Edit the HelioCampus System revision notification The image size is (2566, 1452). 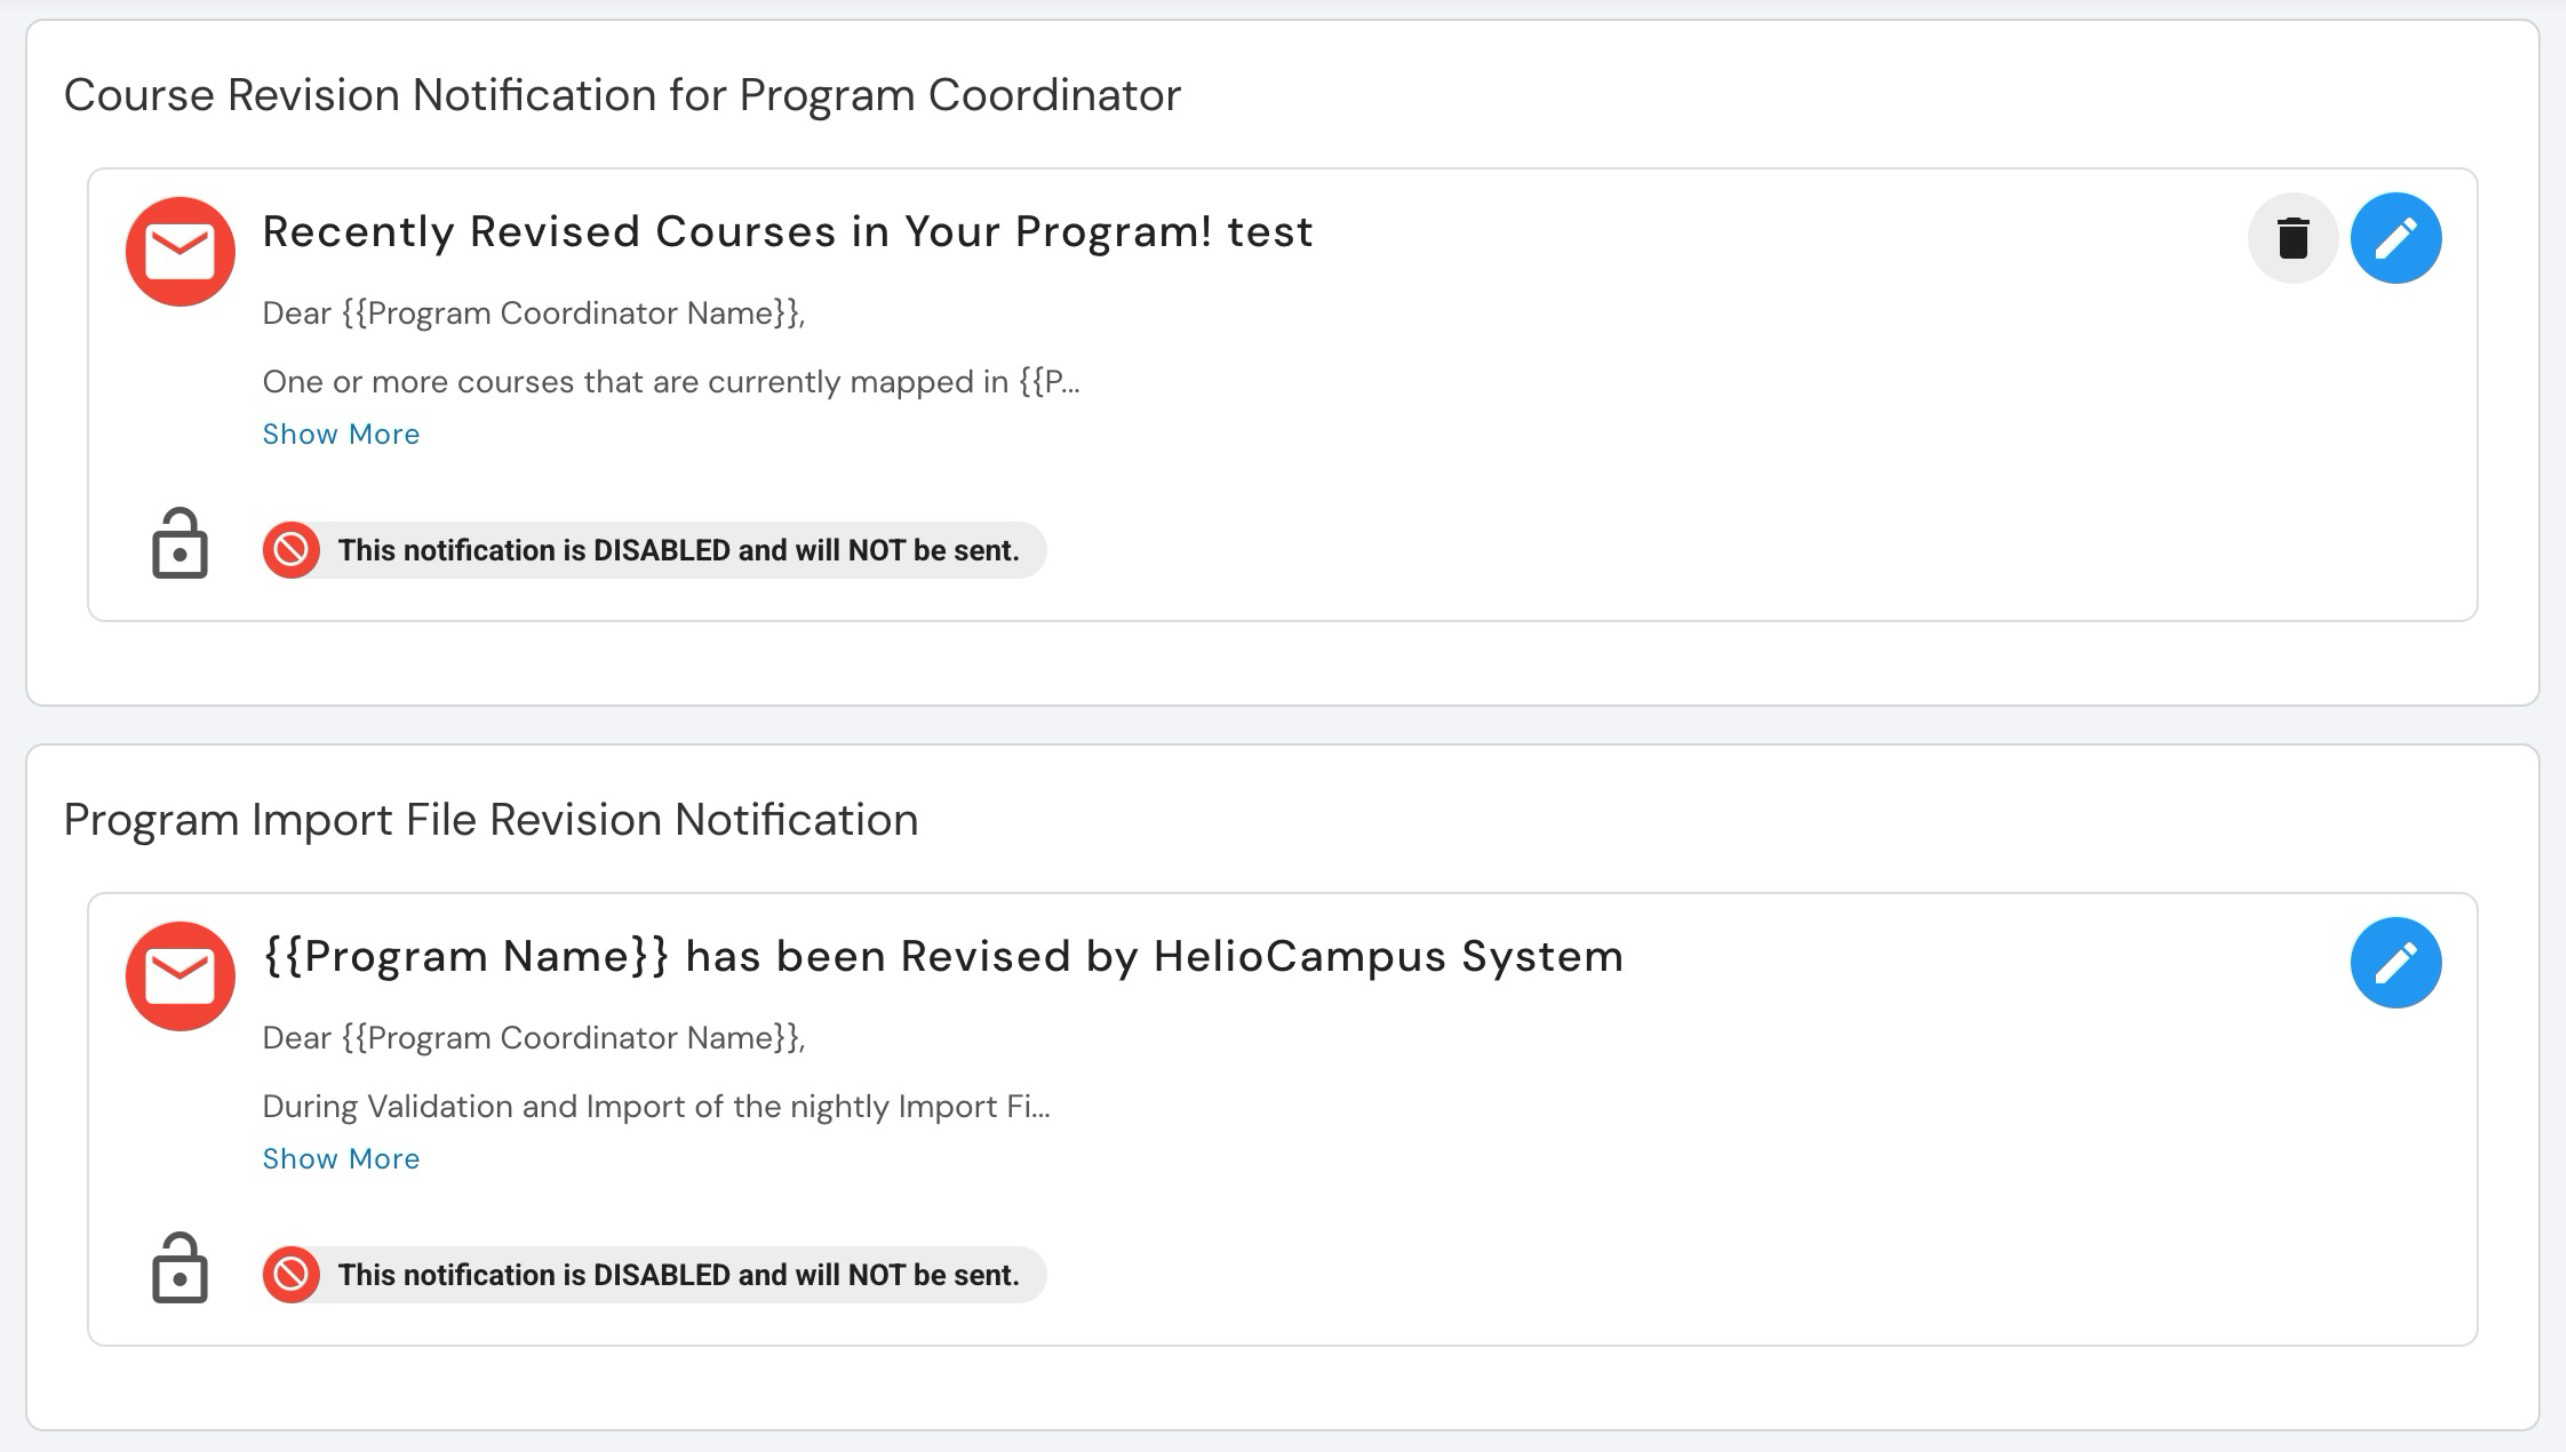tap(2395, 962)
